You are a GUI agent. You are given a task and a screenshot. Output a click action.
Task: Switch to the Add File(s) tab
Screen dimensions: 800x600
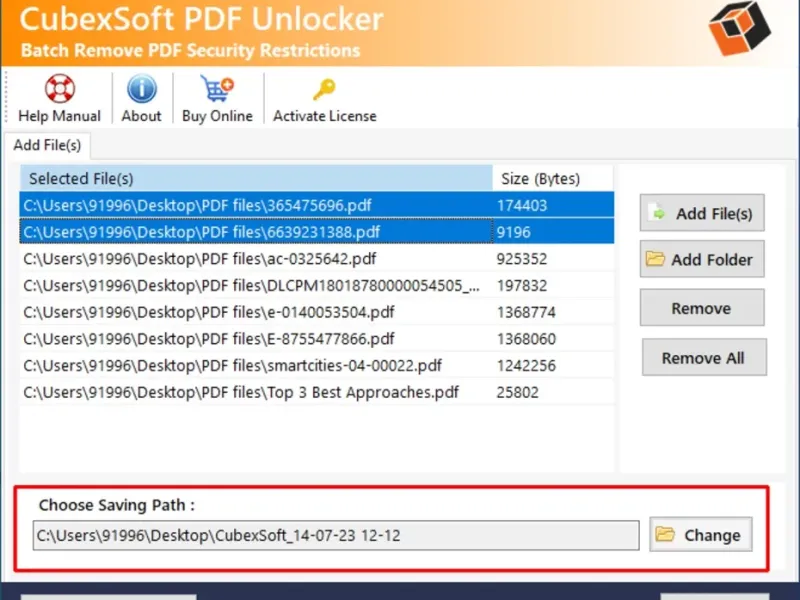47,145
